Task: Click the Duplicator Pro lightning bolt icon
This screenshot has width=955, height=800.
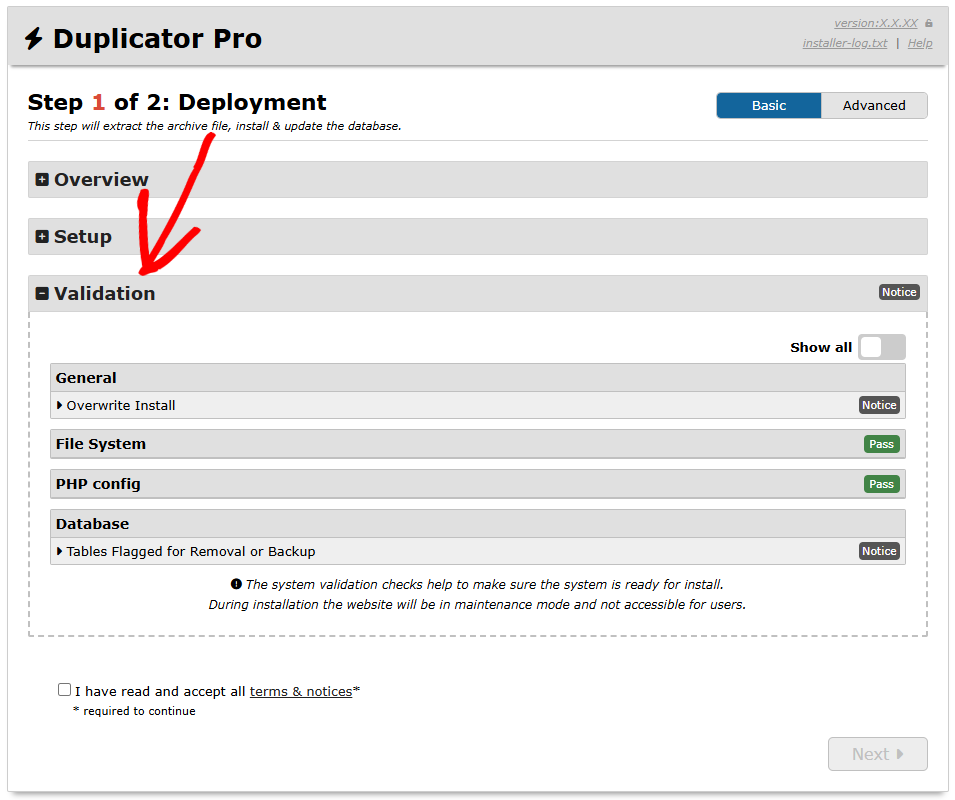Action: click(34, 39)
